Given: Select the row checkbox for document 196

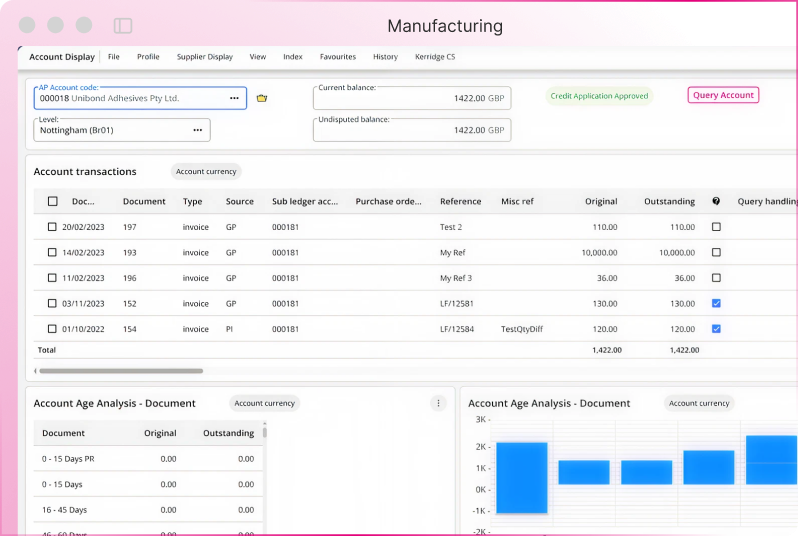Looking at the screenshot, I should coord(52,277).
